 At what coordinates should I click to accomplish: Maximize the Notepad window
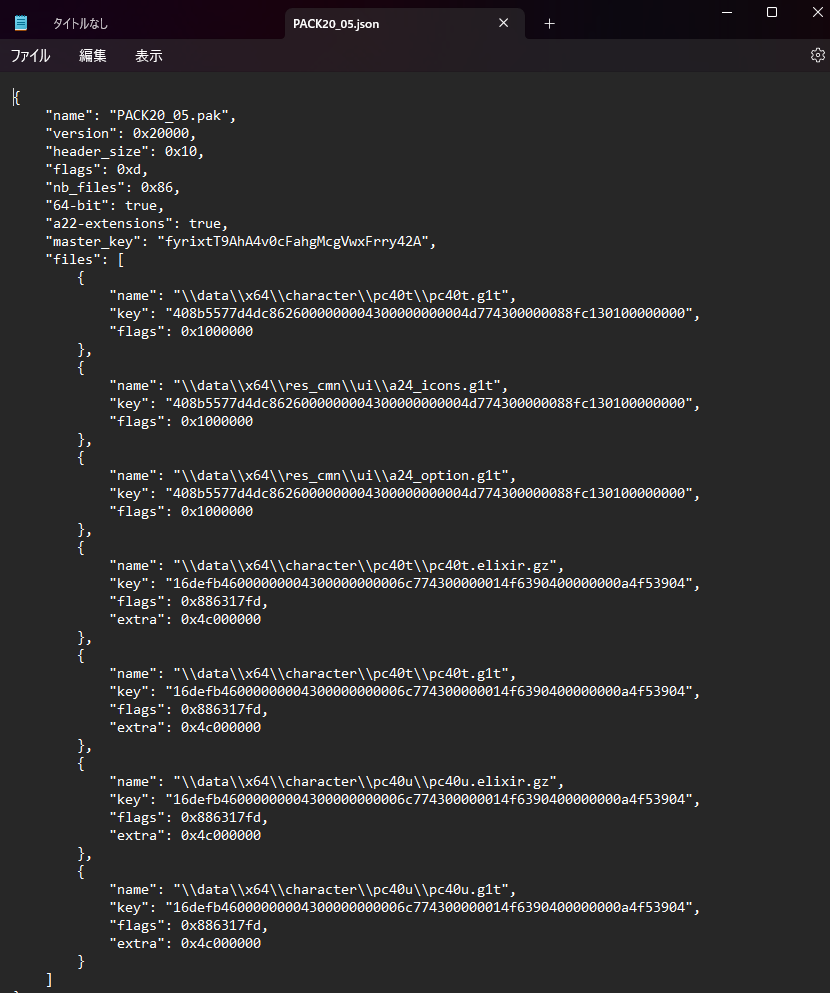(772, 12)
